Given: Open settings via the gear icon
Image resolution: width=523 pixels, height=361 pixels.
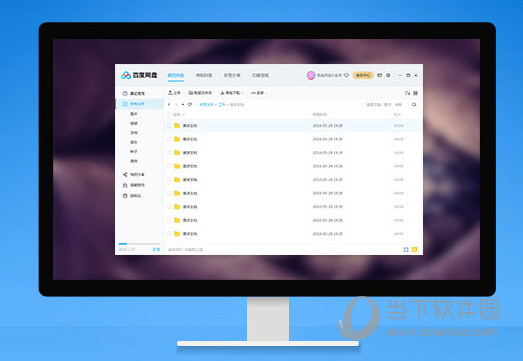Looking at the screenshot, I should pos(388,75).
